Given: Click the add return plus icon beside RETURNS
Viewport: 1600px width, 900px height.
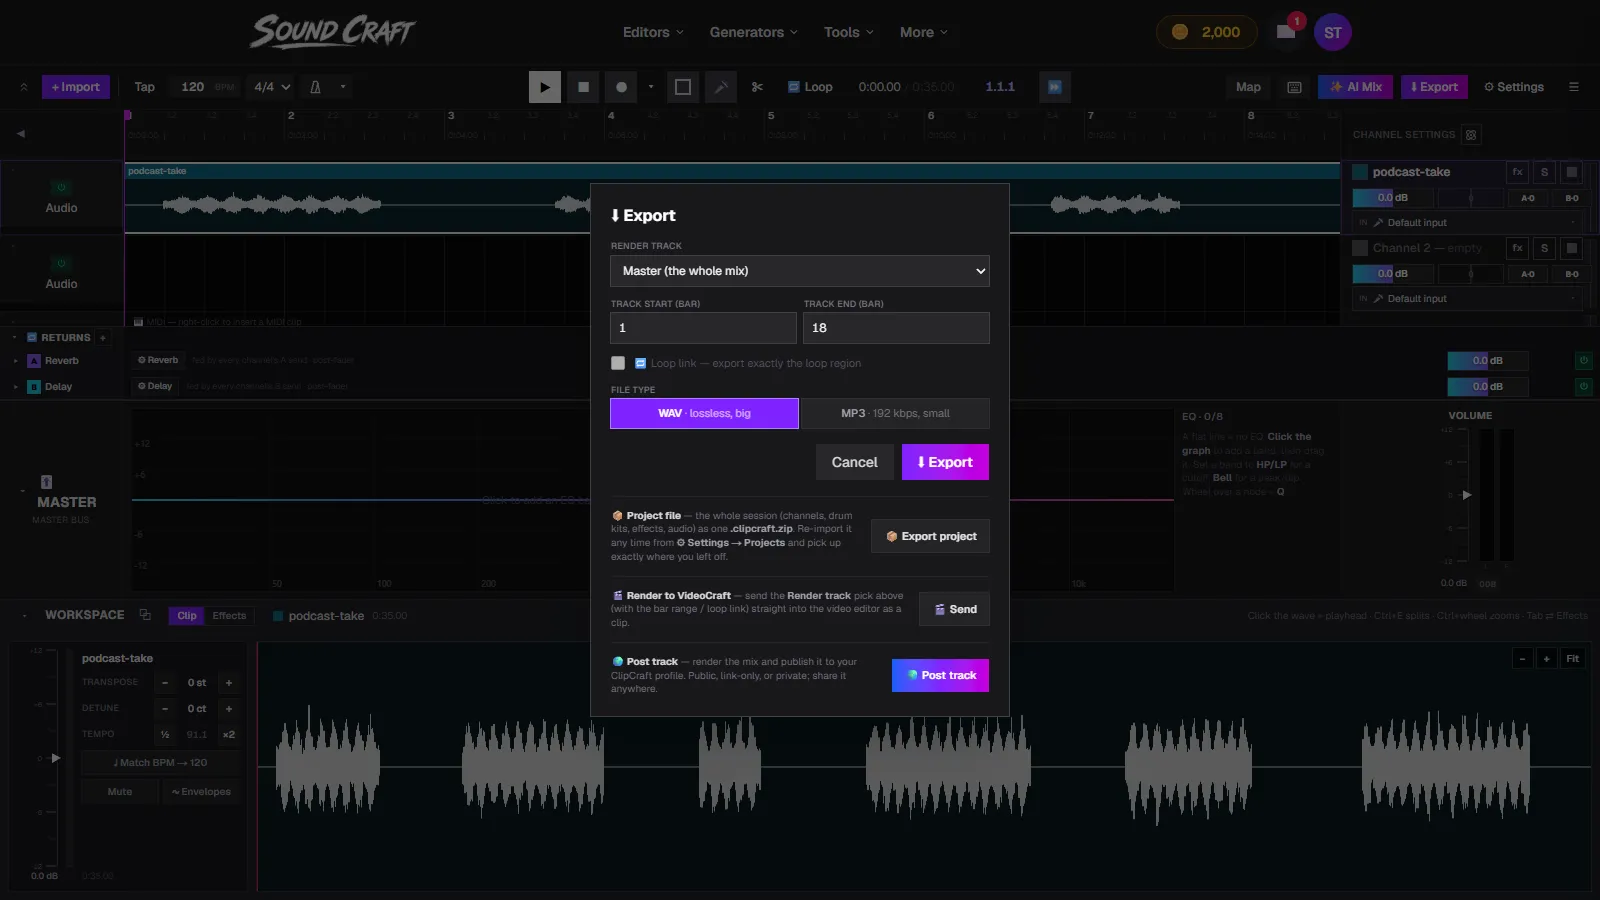Looking at the screenshot, I should 102,338.
